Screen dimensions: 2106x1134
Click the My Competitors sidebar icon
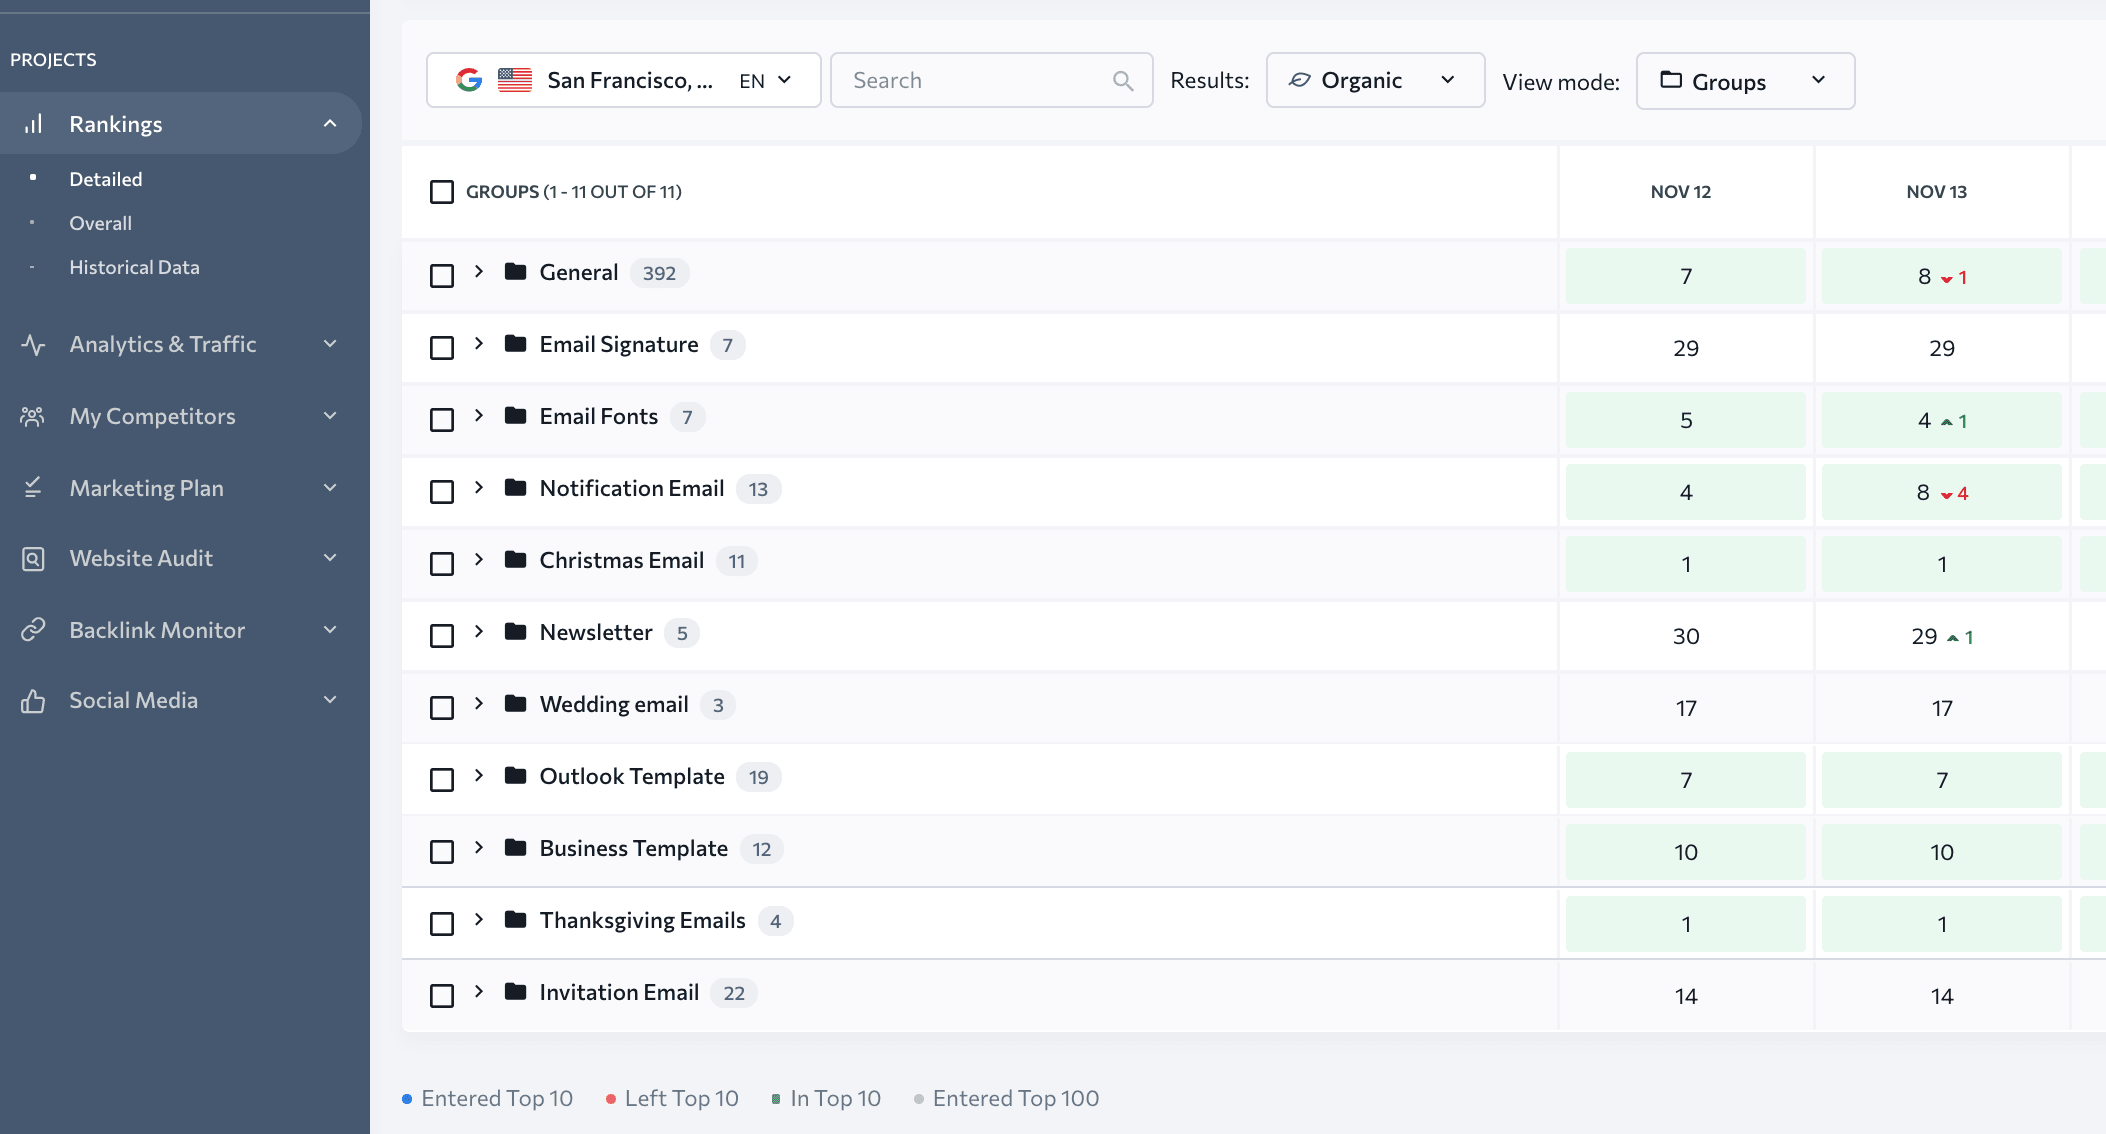tap(32, 413)
